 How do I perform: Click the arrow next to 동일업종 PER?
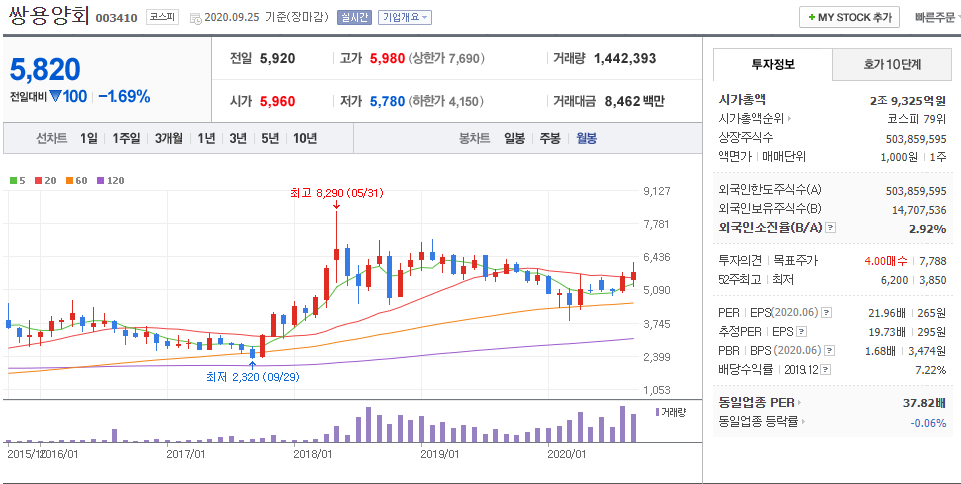pyautogui.click(x=799, y=403)
